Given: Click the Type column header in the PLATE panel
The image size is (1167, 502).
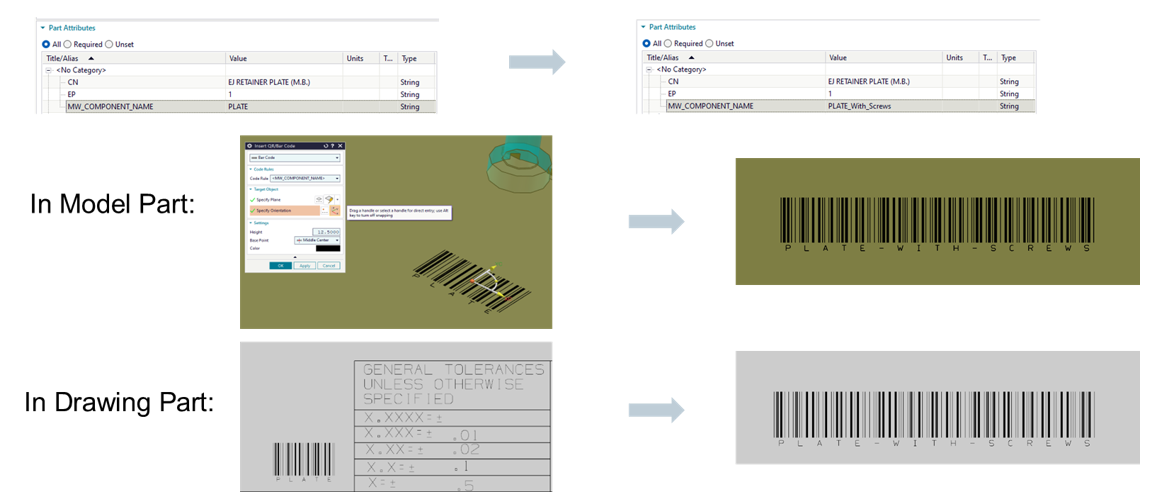Looking at the screenshot, I should [418, 57].
